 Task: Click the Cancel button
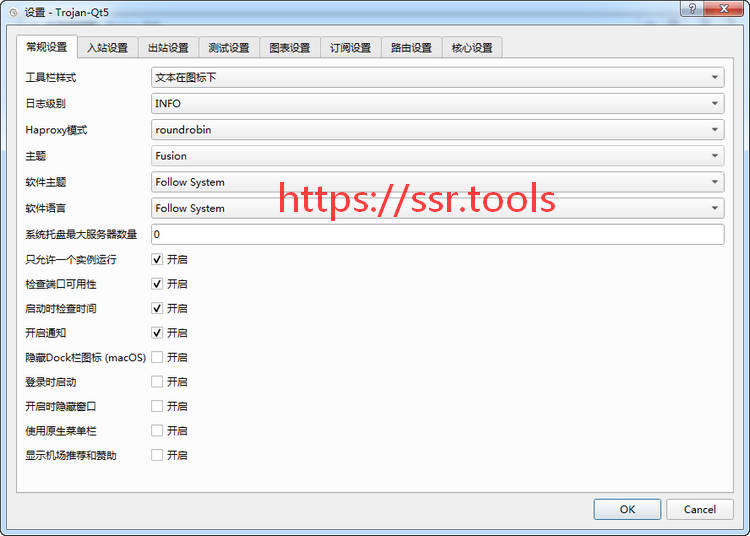pyautogui.click(x=700, y=509)
